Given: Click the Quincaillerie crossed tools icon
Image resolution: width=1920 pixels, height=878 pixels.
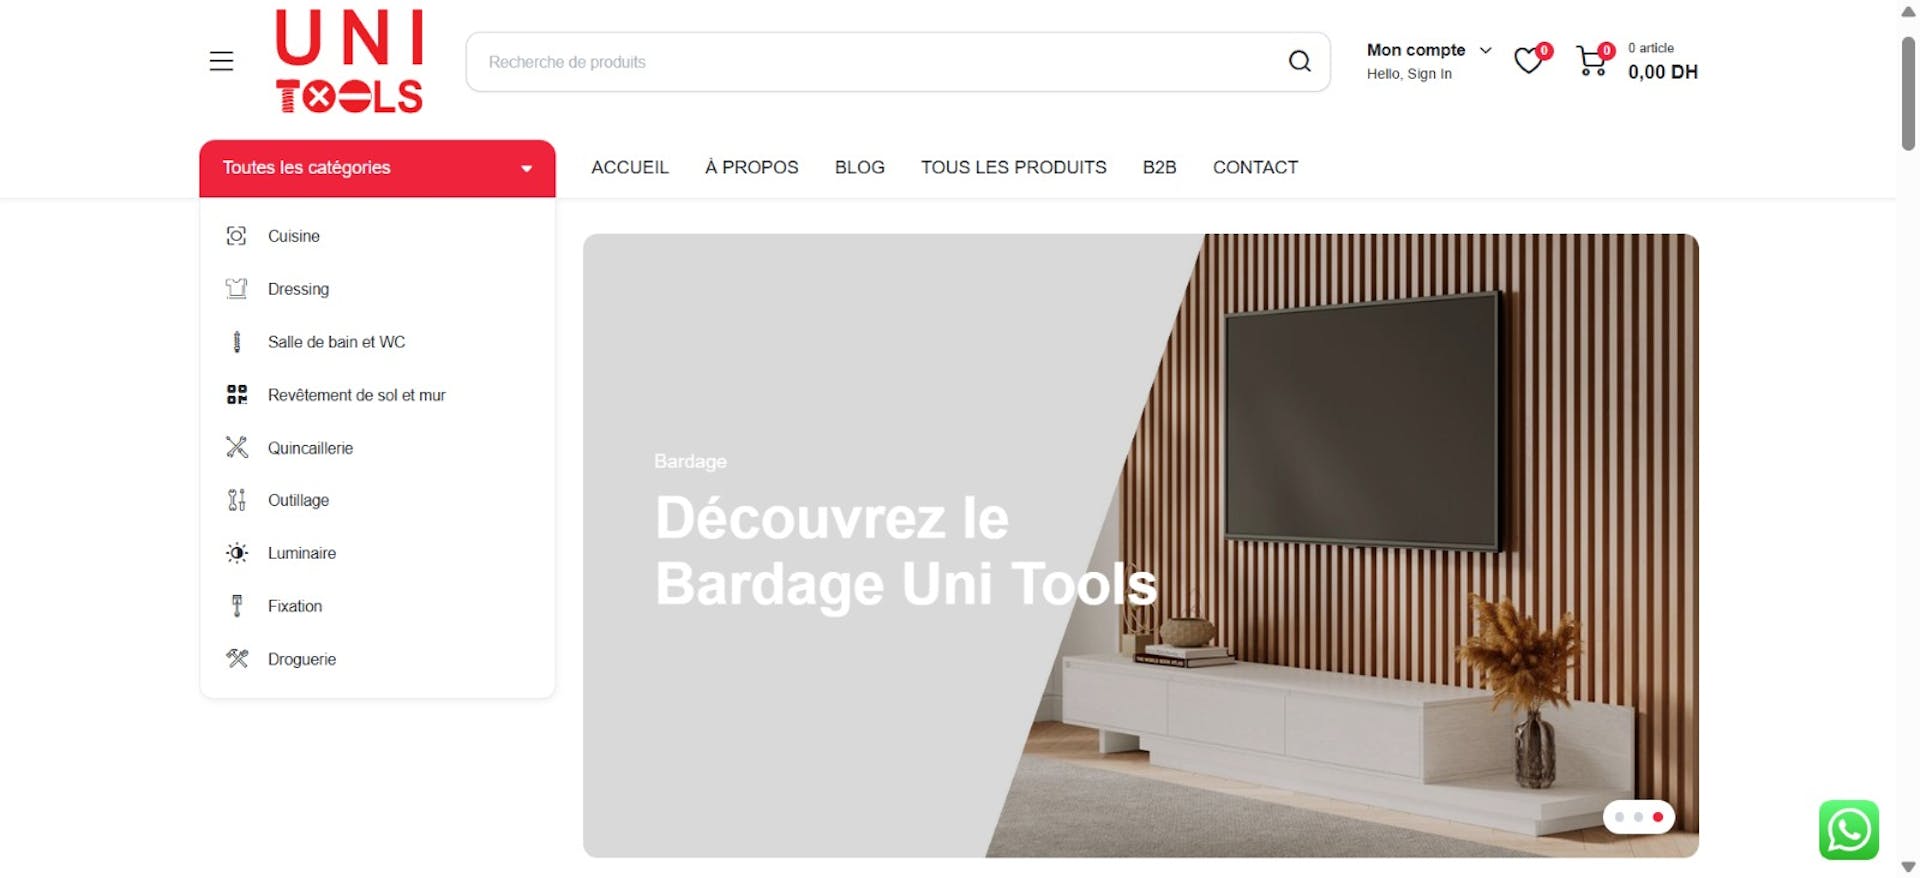Looking at the screenshot, I should click(x=236, y=447).
